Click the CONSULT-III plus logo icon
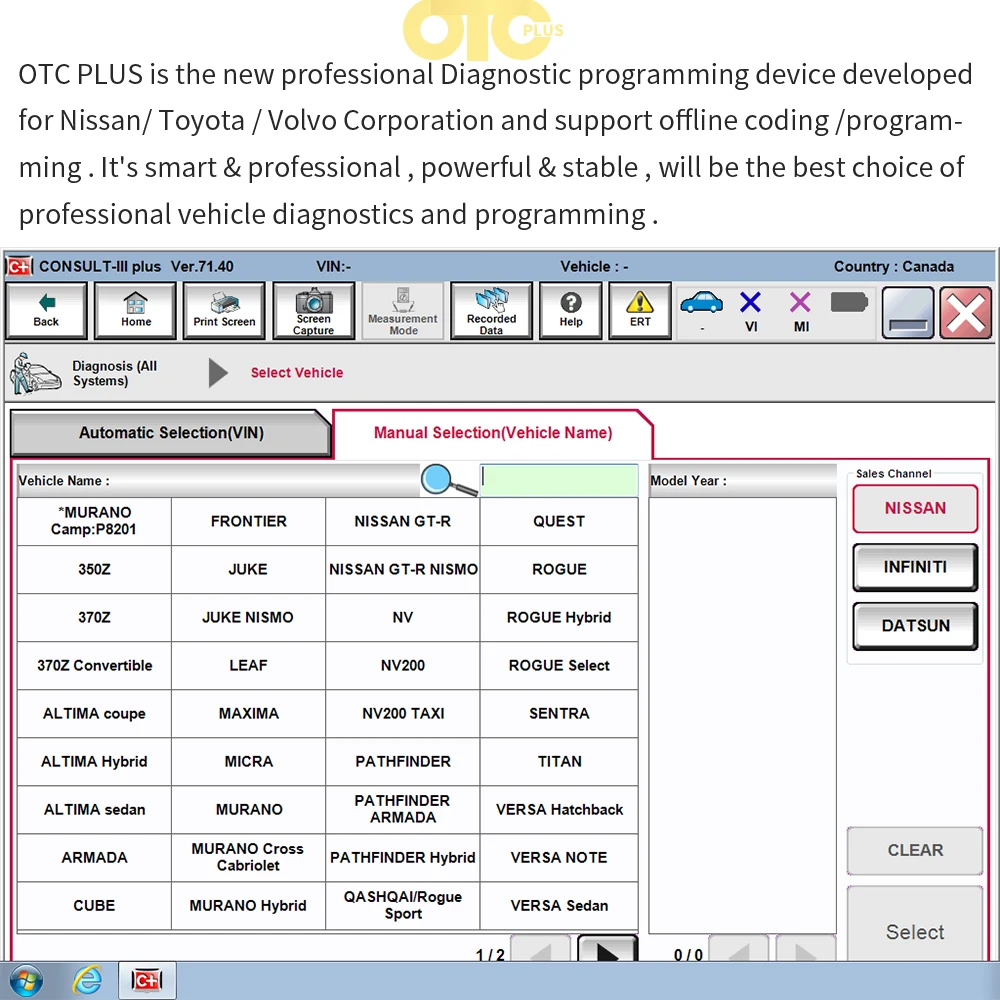The image size is (1000, 1000). 19,266
